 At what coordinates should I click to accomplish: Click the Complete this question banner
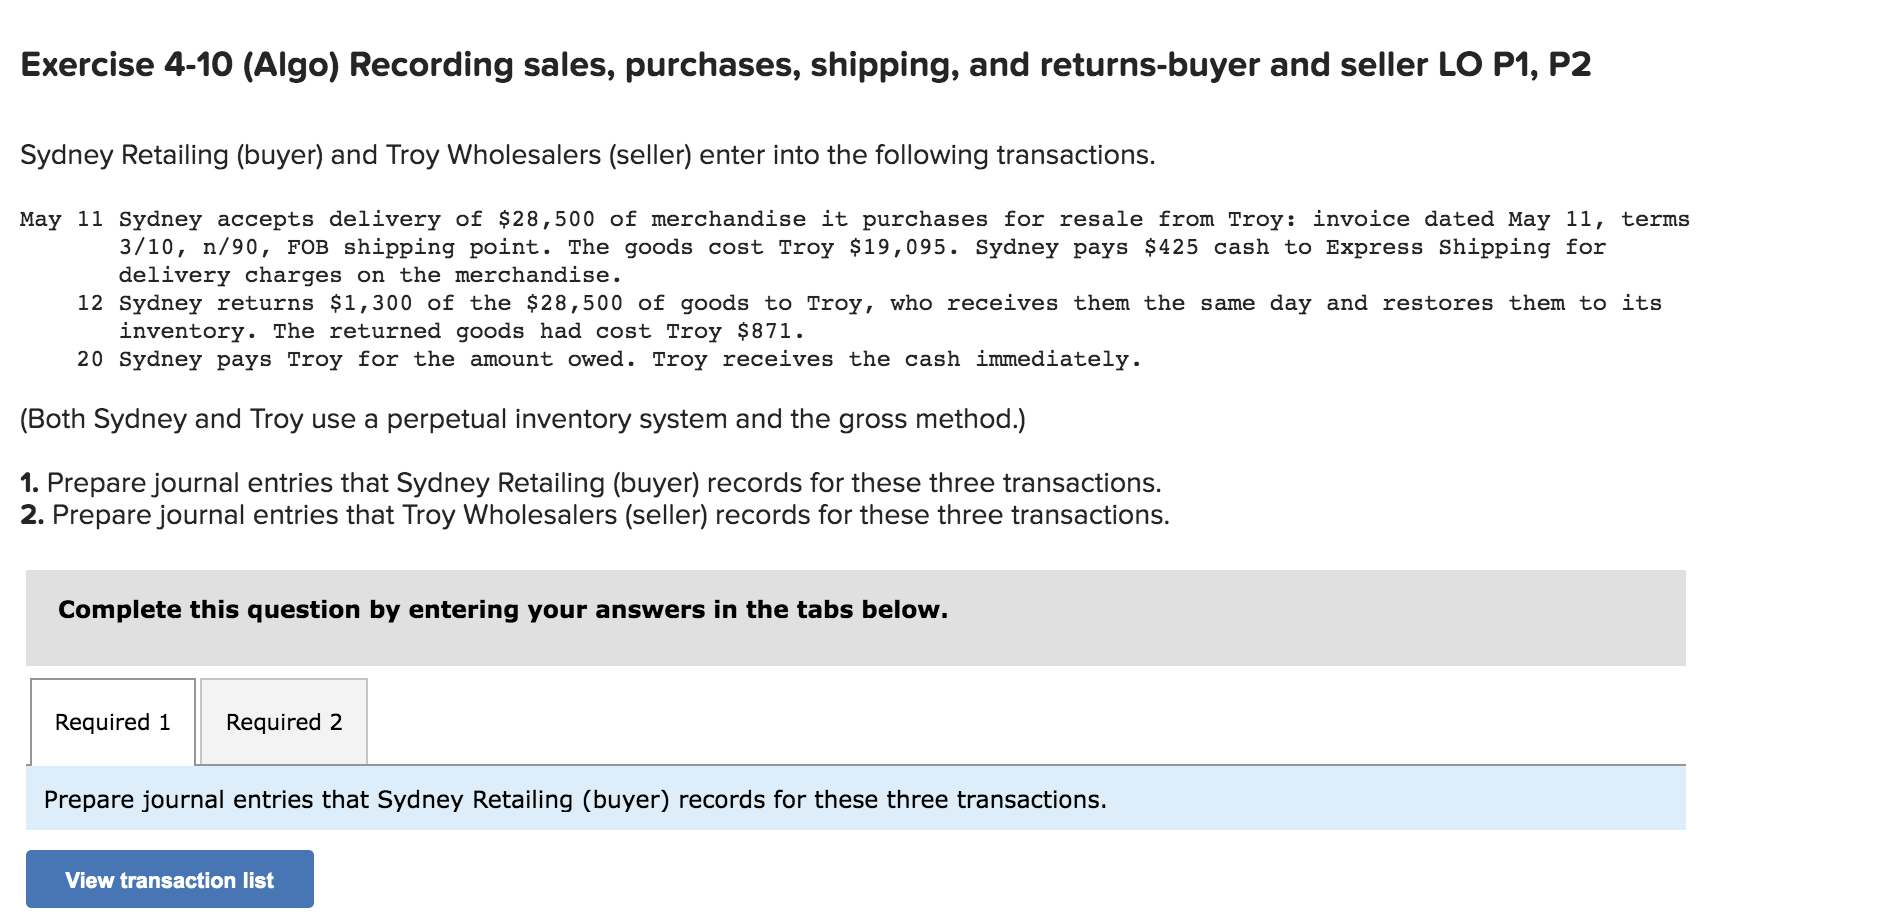[500, 608]
